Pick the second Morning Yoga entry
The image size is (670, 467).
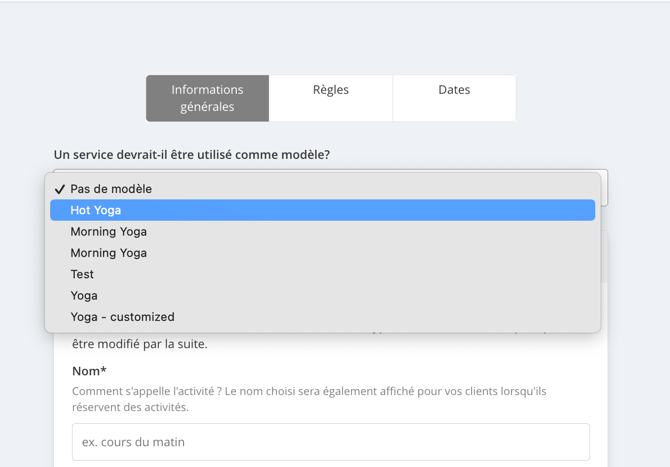(323, 253)
